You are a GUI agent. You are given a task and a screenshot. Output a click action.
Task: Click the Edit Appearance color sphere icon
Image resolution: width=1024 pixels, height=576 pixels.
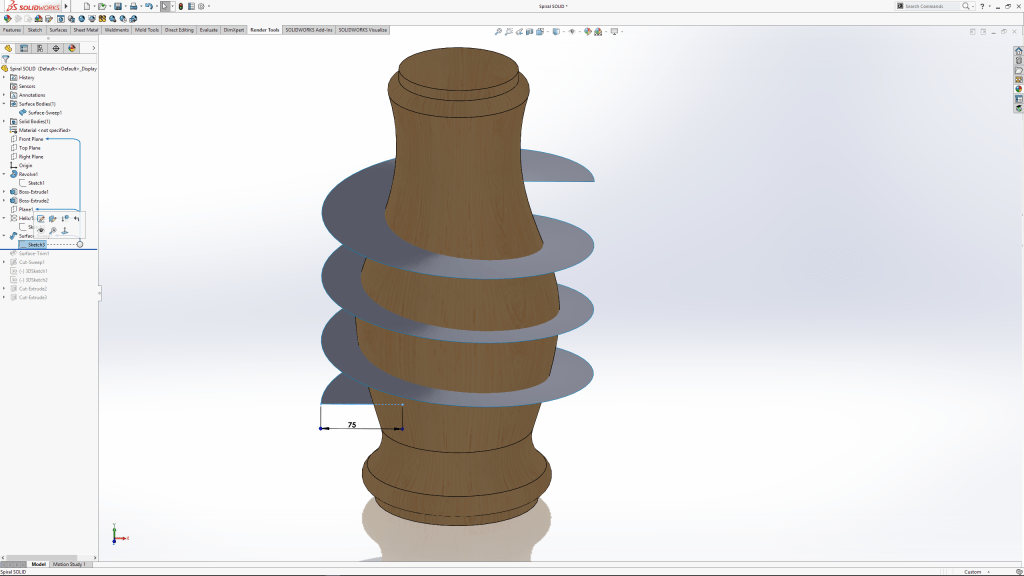588,31
